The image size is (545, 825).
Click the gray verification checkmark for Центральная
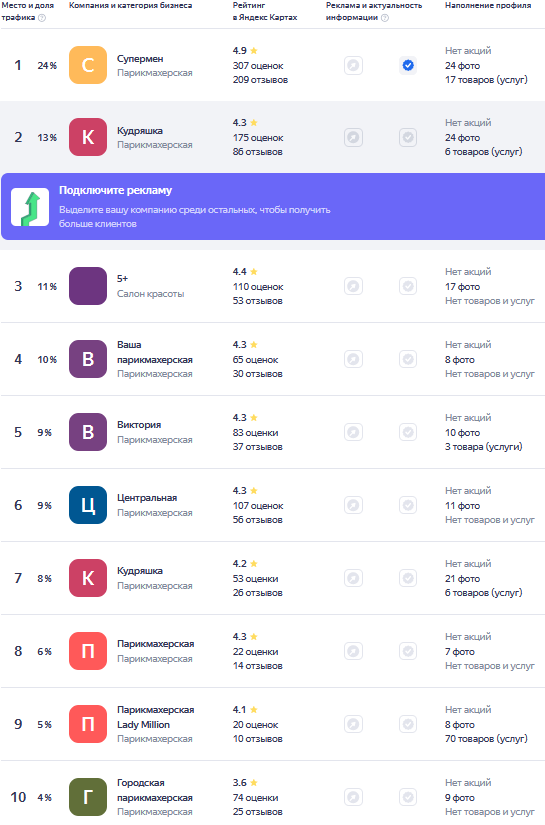click(x=408, y=505)
